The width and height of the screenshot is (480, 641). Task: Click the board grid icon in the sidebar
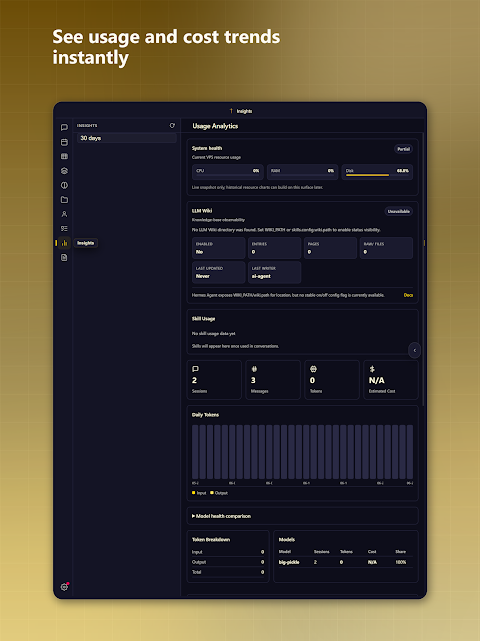(x=64, y=157)
